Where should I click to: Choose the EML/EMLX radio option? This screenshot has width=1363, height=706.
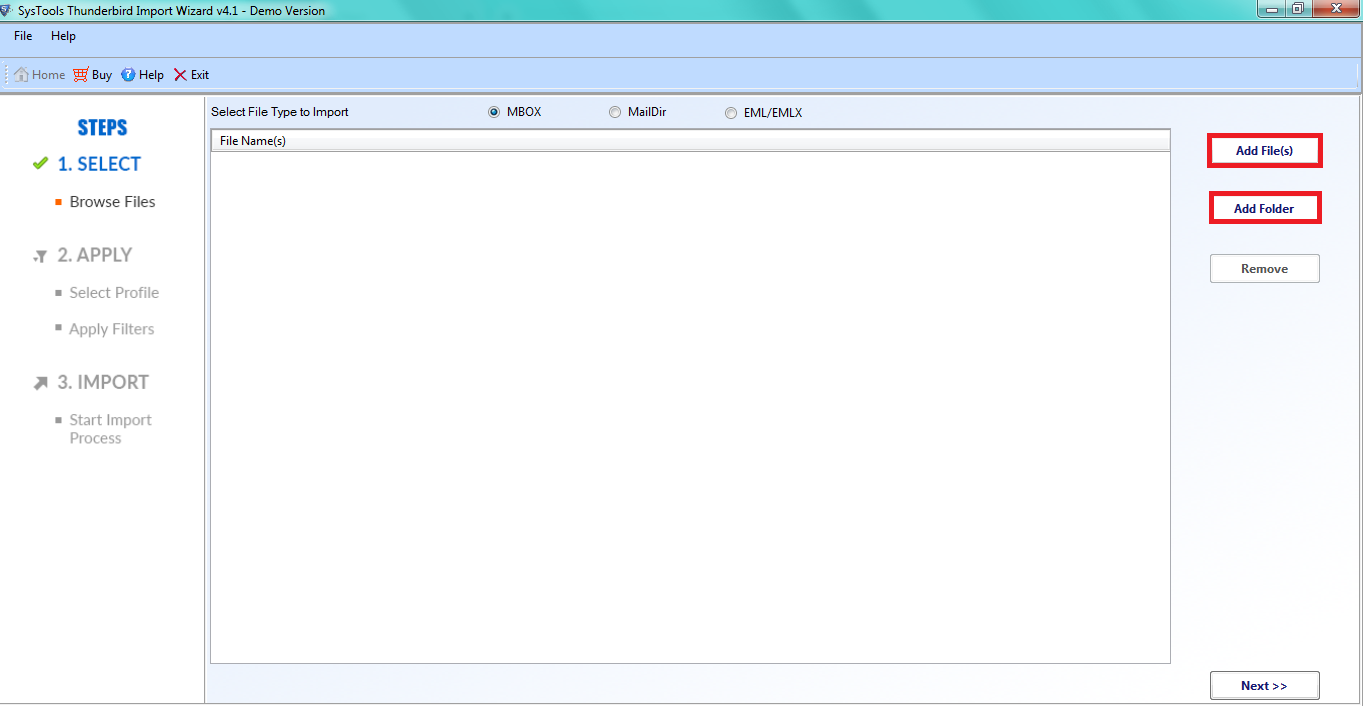click(731, 113)
